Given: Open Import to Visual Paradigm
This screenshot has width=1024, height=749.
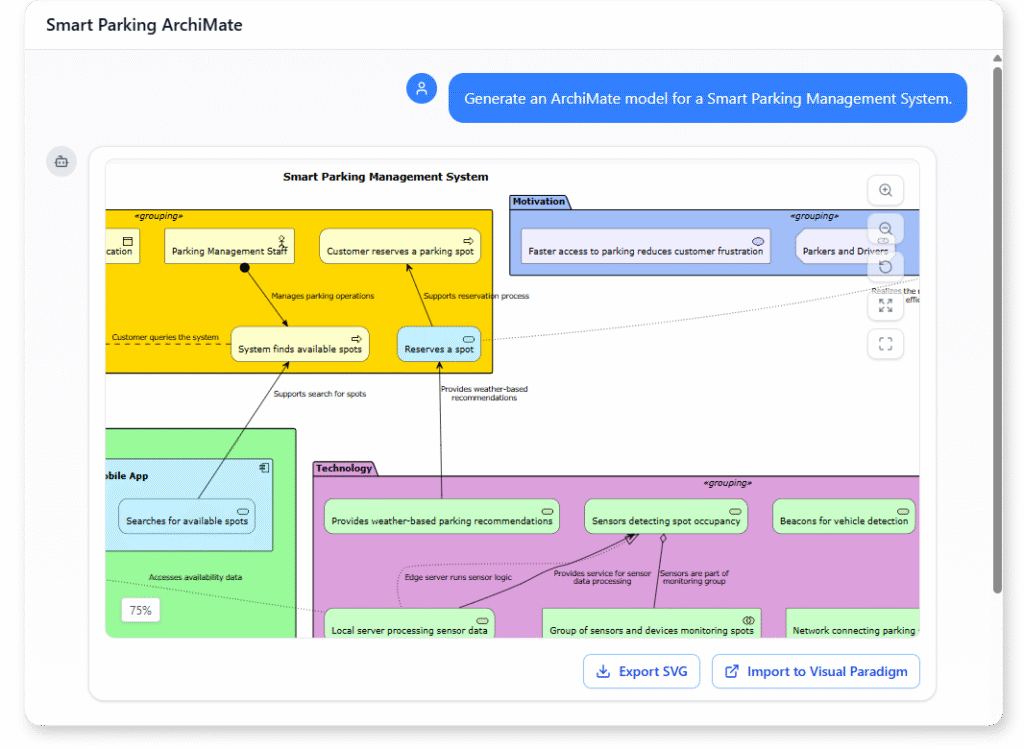Looking at the screenshot, I should 815,671.
